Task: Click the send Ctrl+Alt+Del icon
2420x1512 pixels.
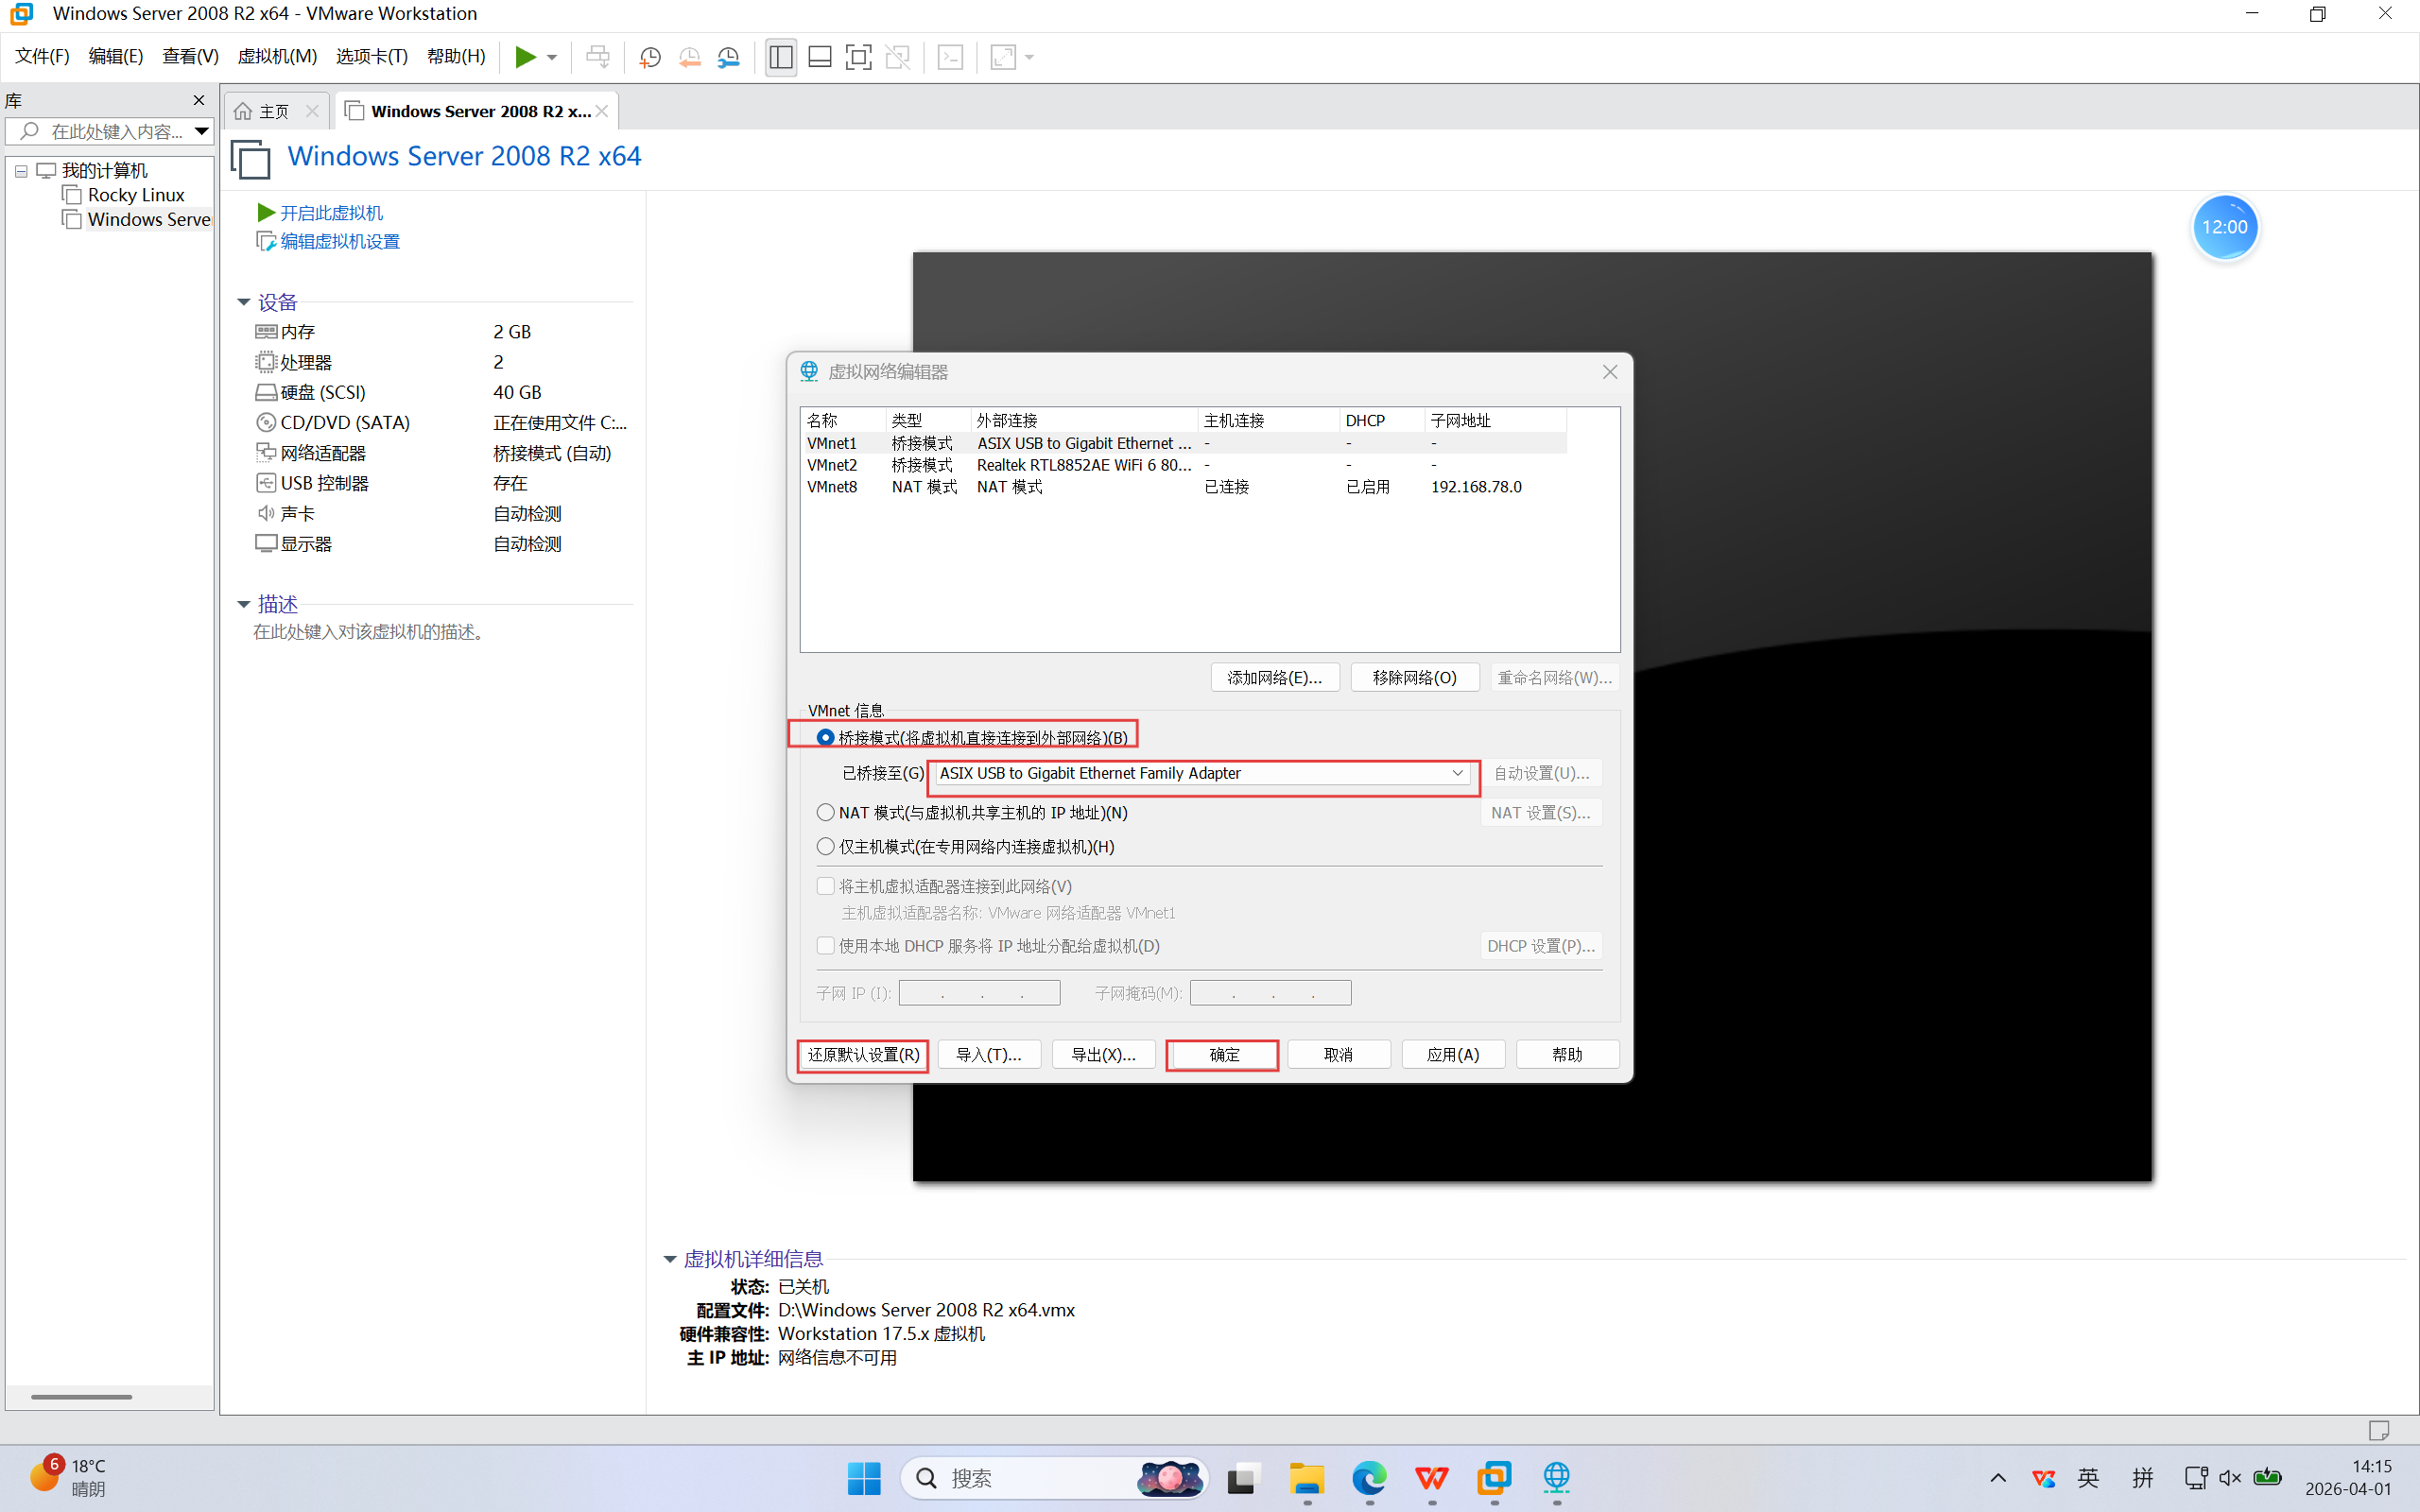Action: (598, 57)
